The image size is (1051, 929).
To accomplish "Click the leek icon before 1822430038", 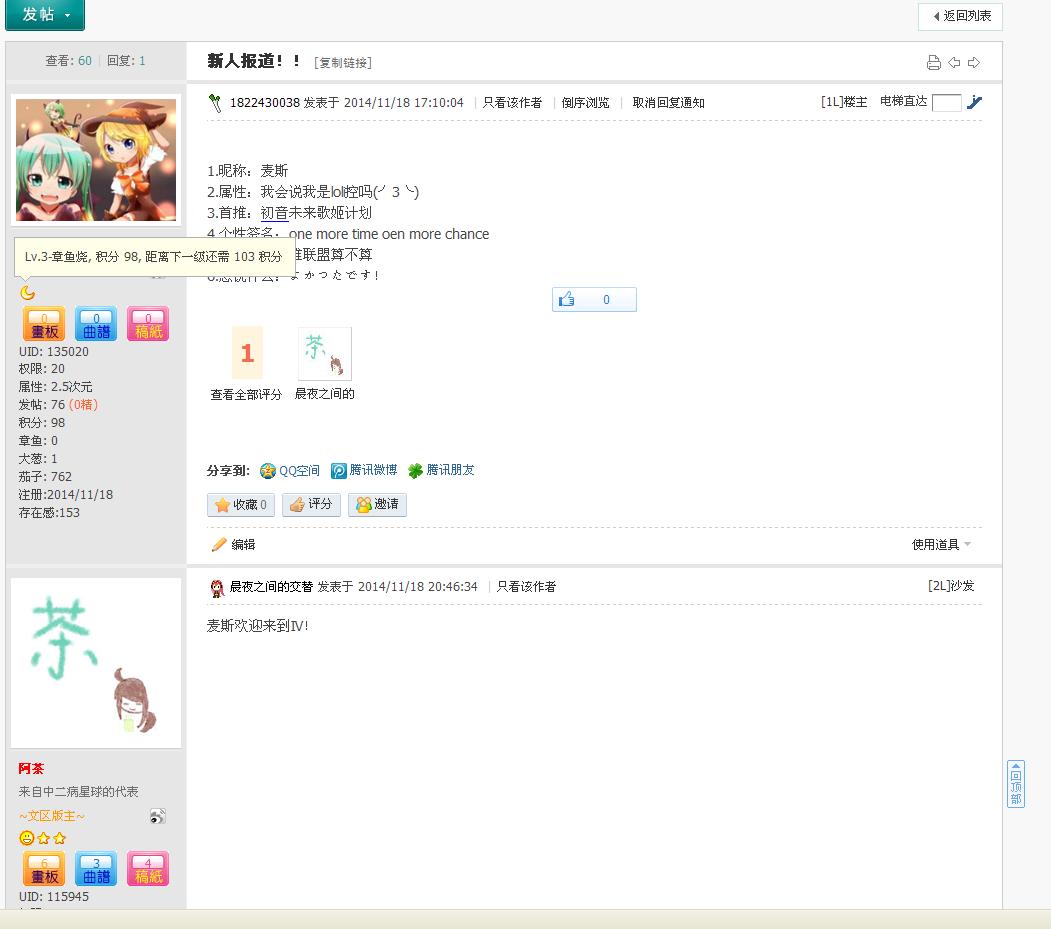I will pos(215,103).
